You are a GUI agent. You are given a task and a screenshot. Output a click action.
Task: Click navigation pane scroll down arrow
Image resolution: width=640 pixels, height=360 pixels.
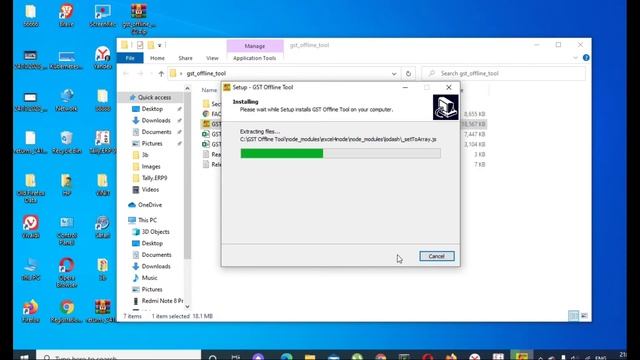(x=187, y=307)
